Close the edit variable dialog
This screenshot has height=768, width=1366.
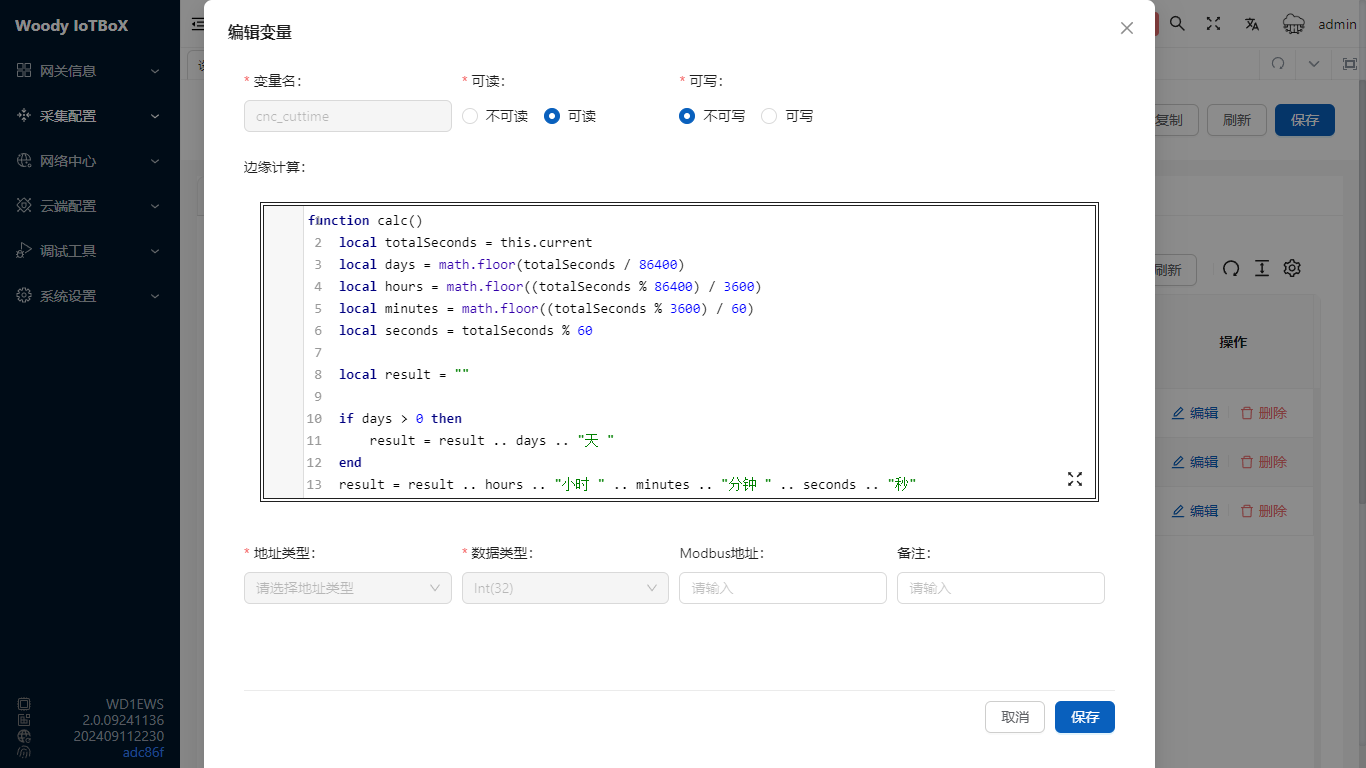pyautogui.click(x=1127, y=28)
